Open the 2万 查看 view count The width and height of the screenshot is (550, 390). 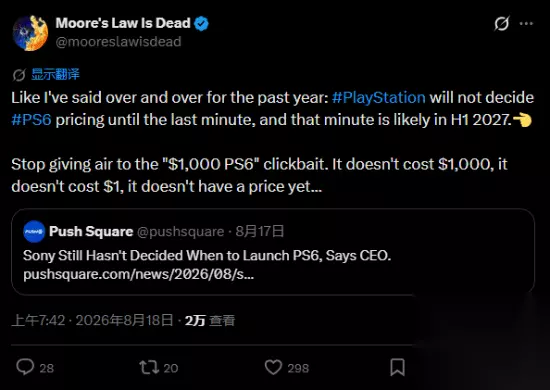210,320
